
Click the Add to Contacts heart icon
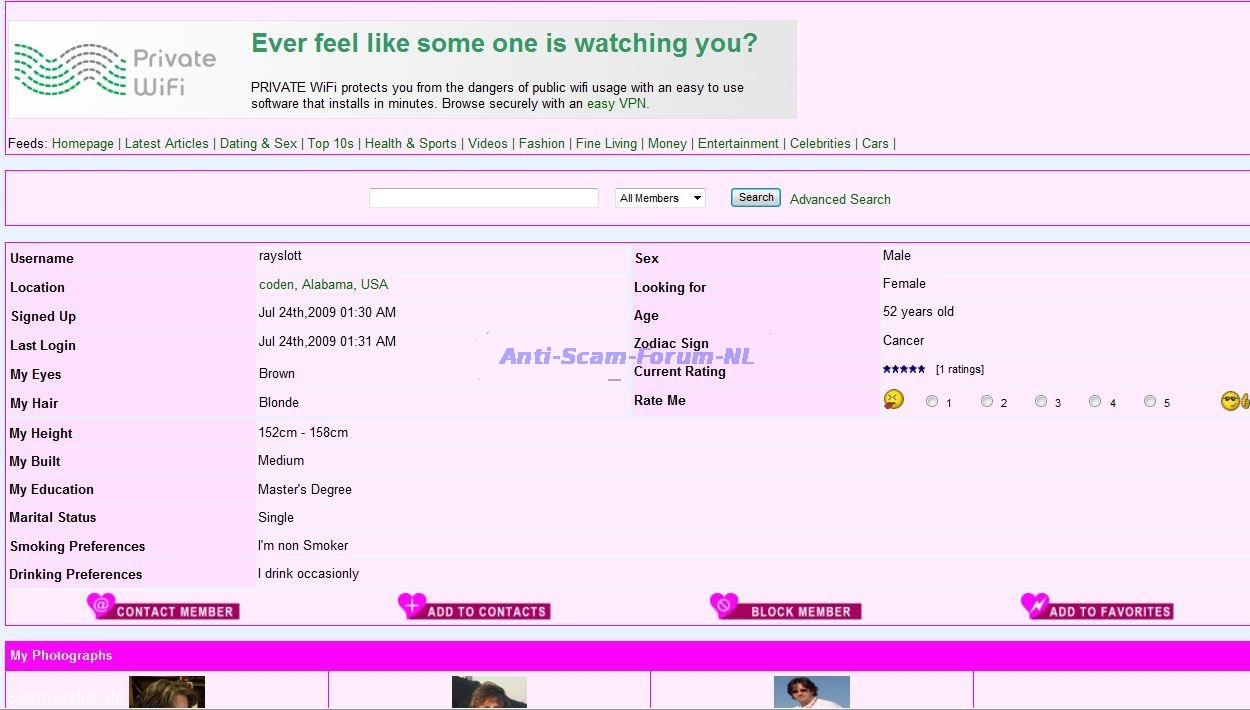[x=412, y=605]
